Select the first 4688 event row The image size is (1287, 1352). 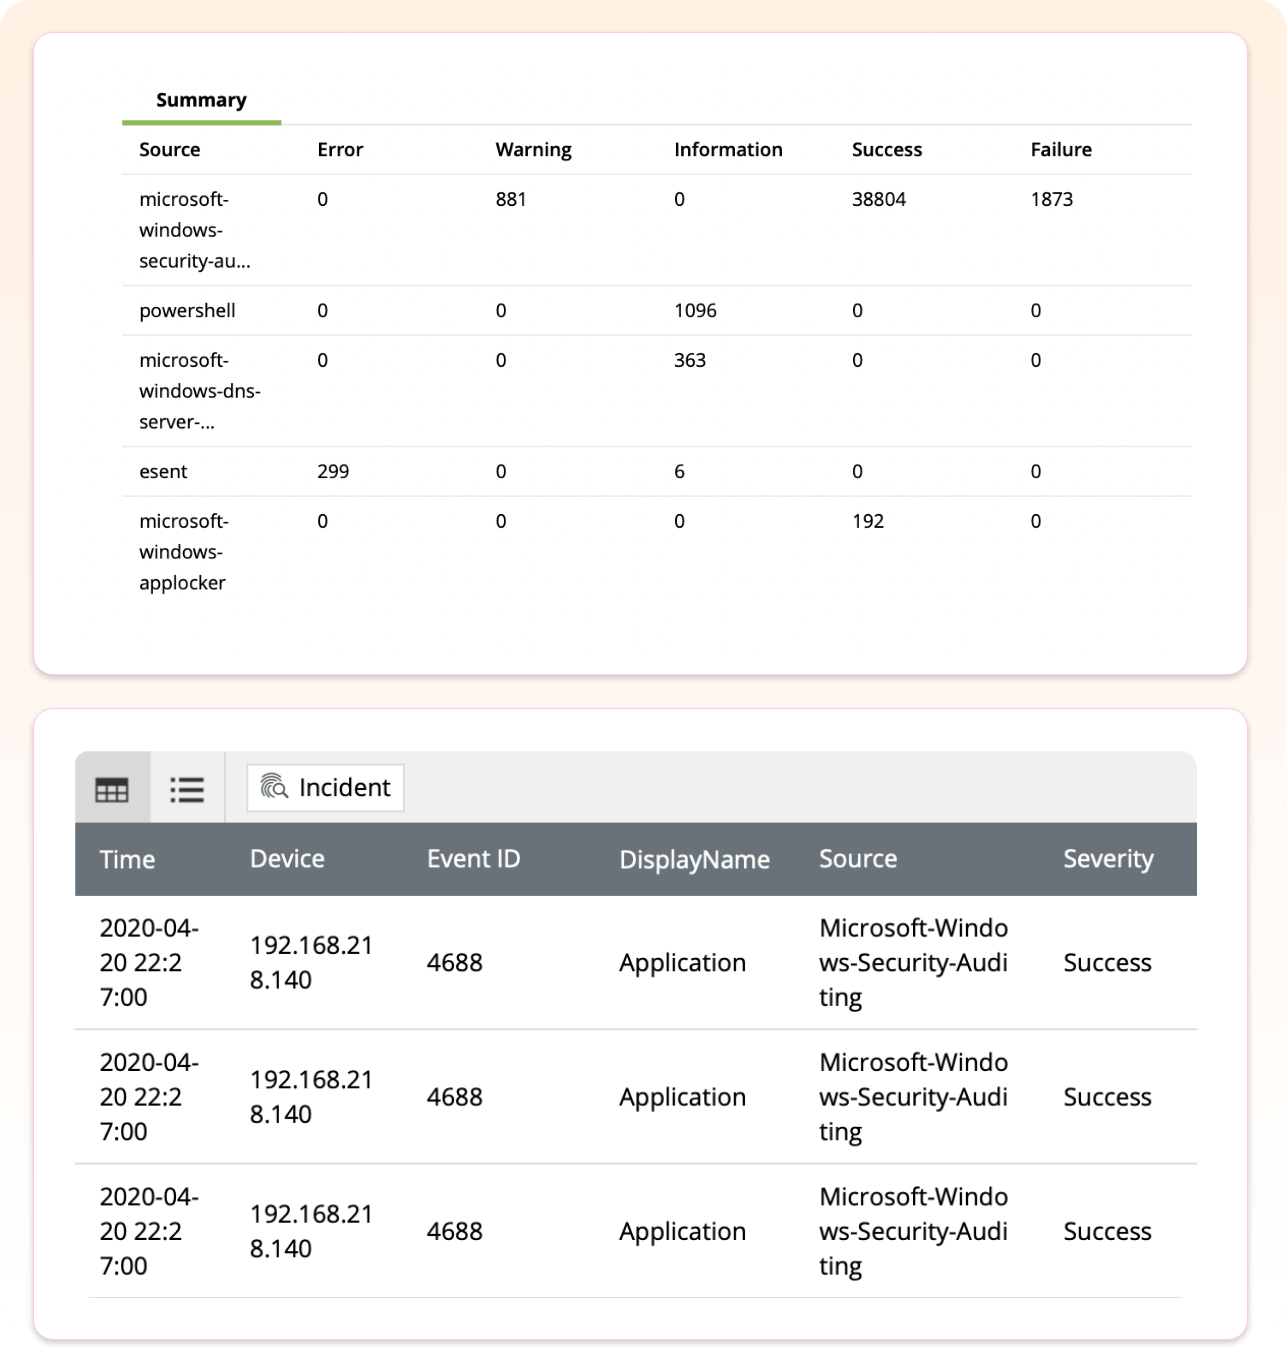(x=454, y=962)
